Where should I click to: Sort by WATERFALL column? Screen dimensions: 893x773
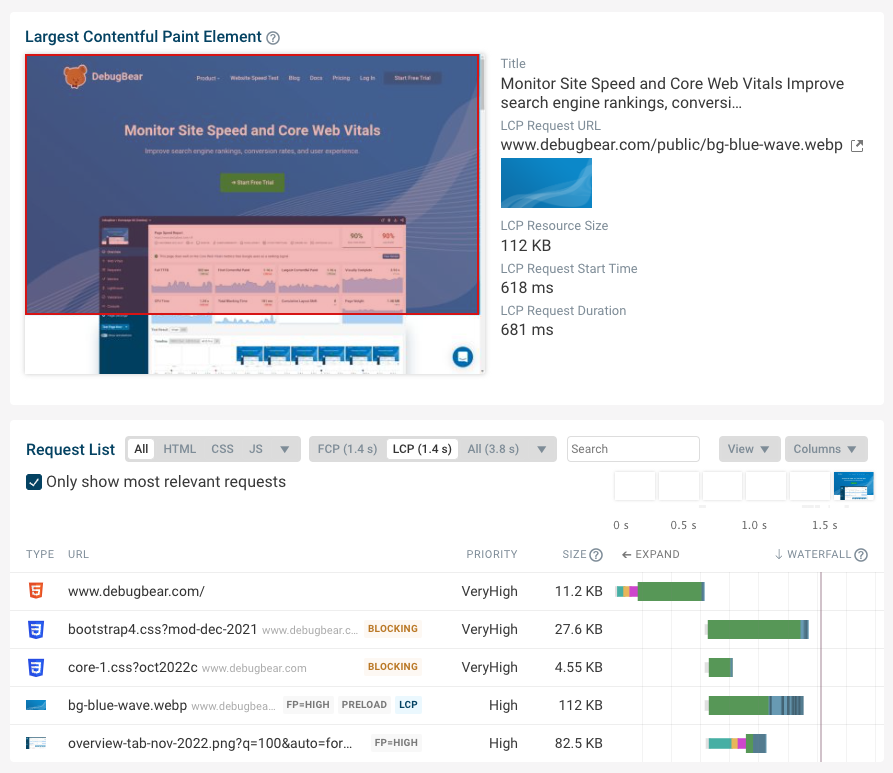pyautogui.click(x=812, y=554)
